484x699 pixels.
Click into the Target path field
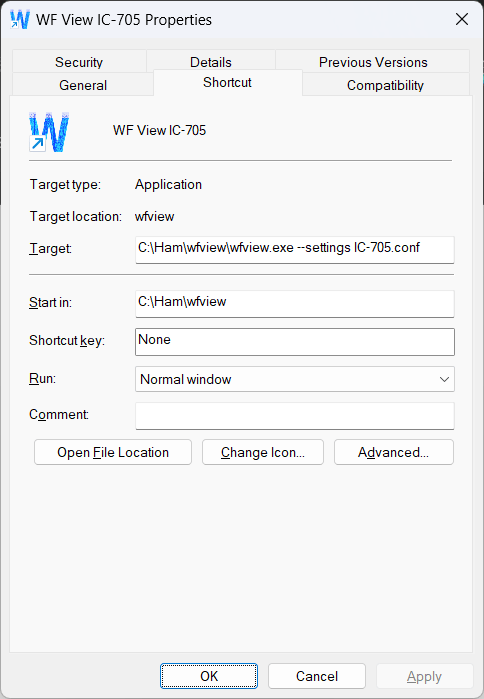click(x=295, y=250)
